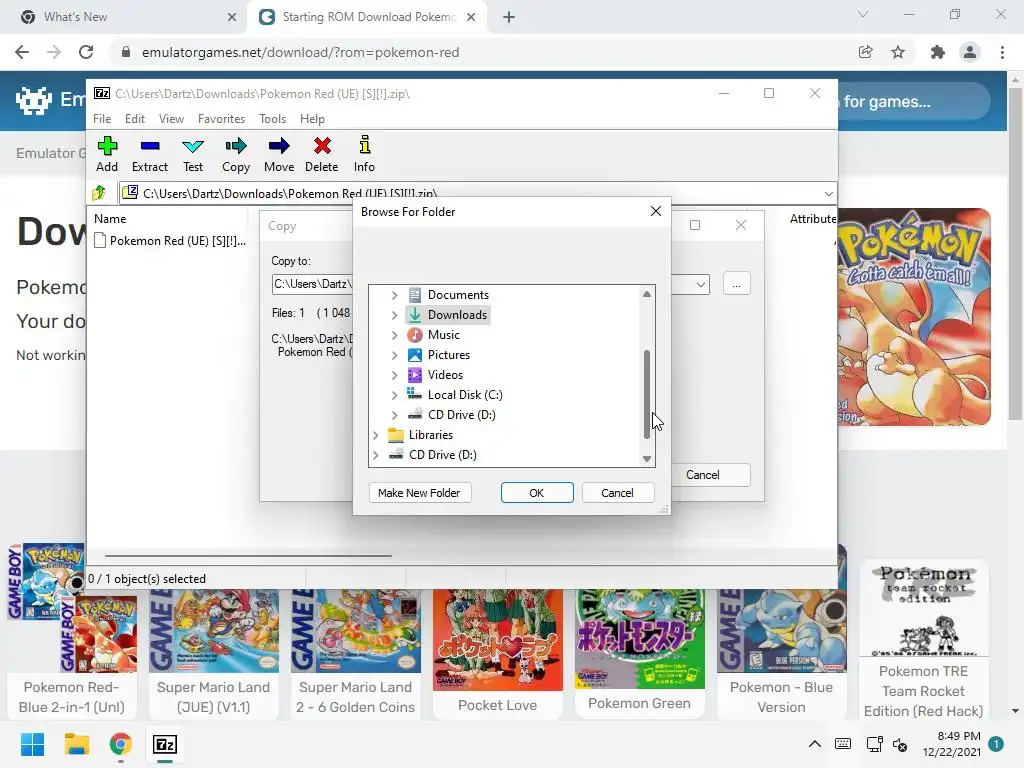Switch to Chrome on the taskbar
Image resolution: width=1024 pixels, height=768 pixels.
pos(120,744)
